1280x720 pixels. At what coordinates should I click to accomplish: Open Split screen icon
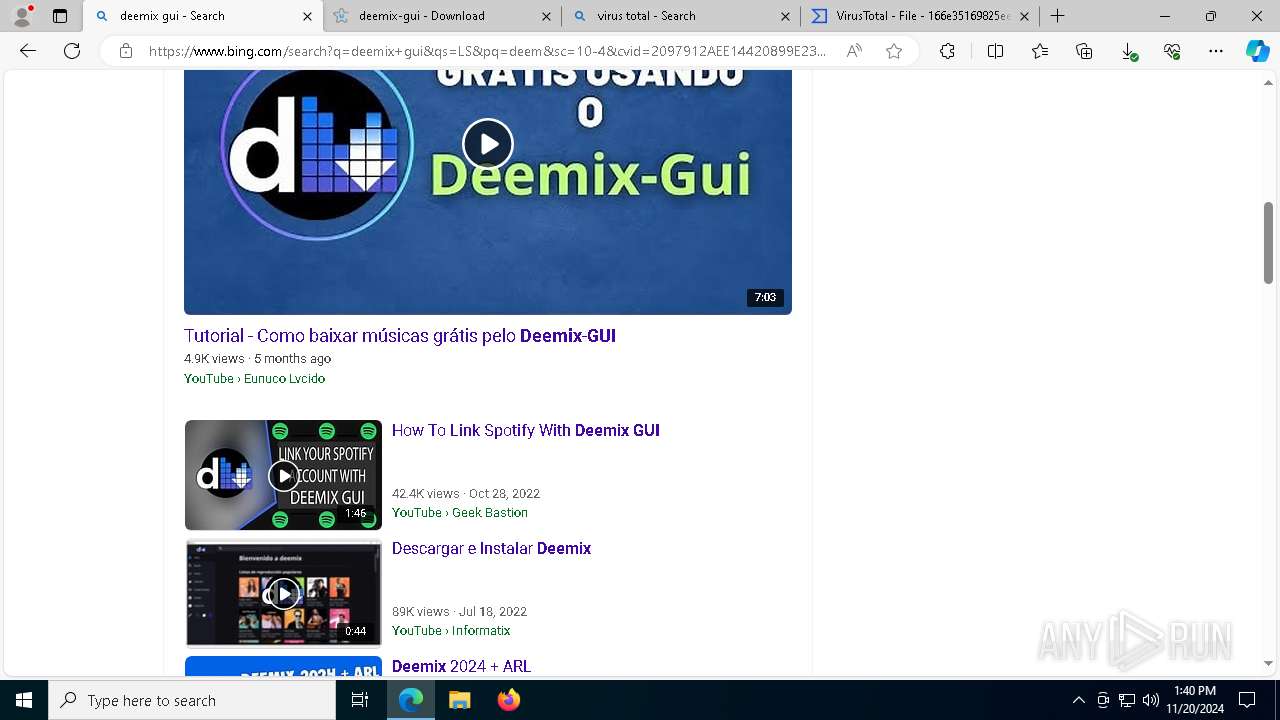995,51
